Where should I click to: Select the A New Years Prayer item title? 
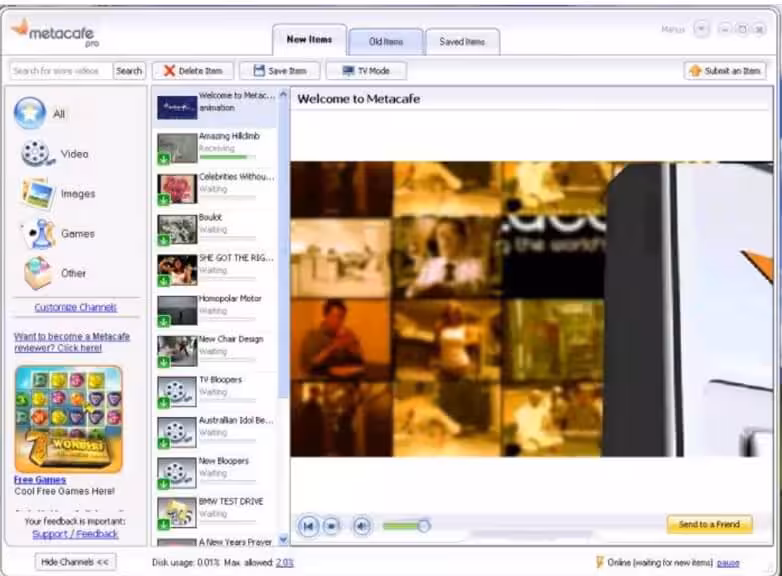[235, 542]
